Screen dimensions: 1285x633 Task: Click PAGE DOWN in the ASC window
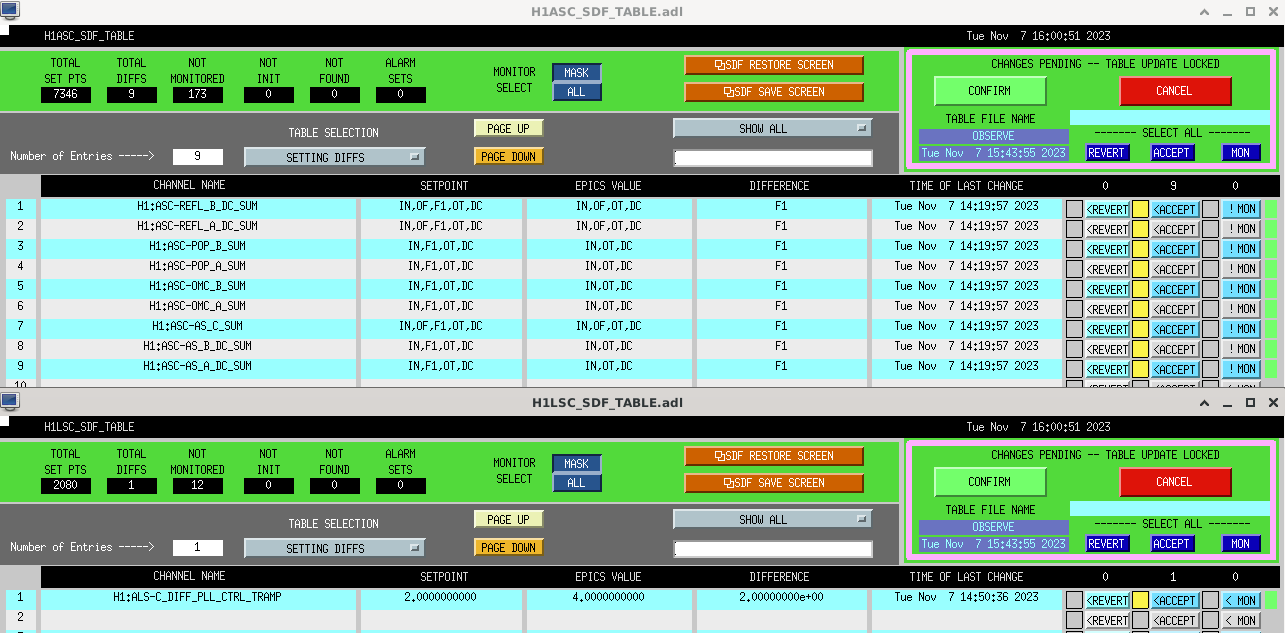point(509,157)
